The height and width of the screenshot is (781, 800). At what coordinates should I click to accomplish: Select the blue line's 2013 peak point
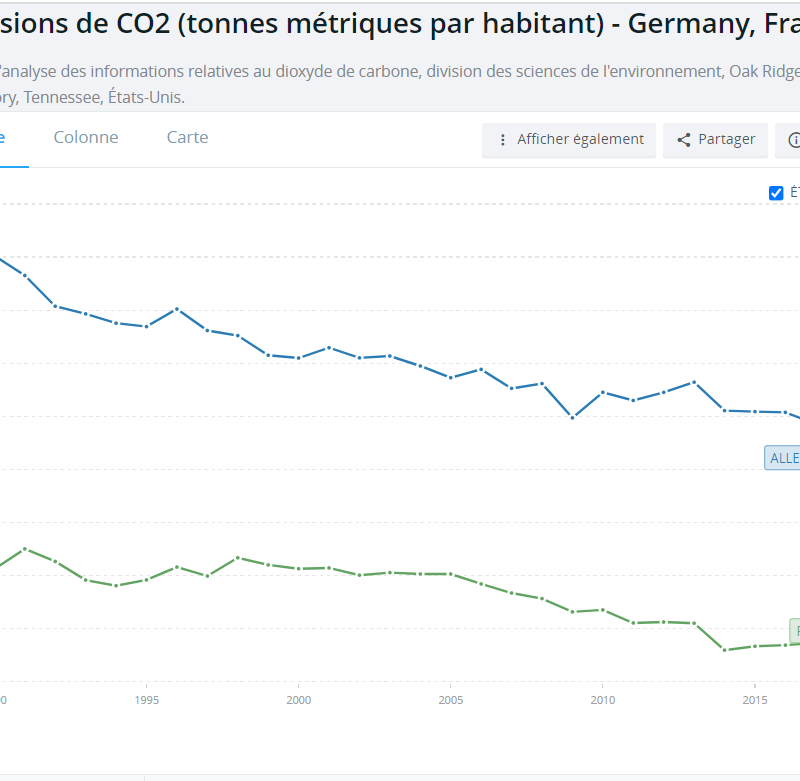pyautogui.click(x=694, y=382)
